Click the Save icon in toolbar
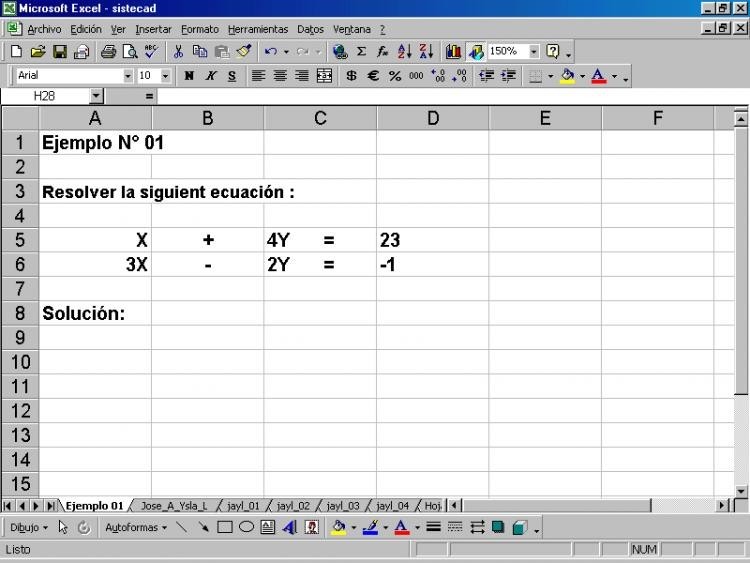The height and width of the screenshot is (563, 750). click(60, 51)
